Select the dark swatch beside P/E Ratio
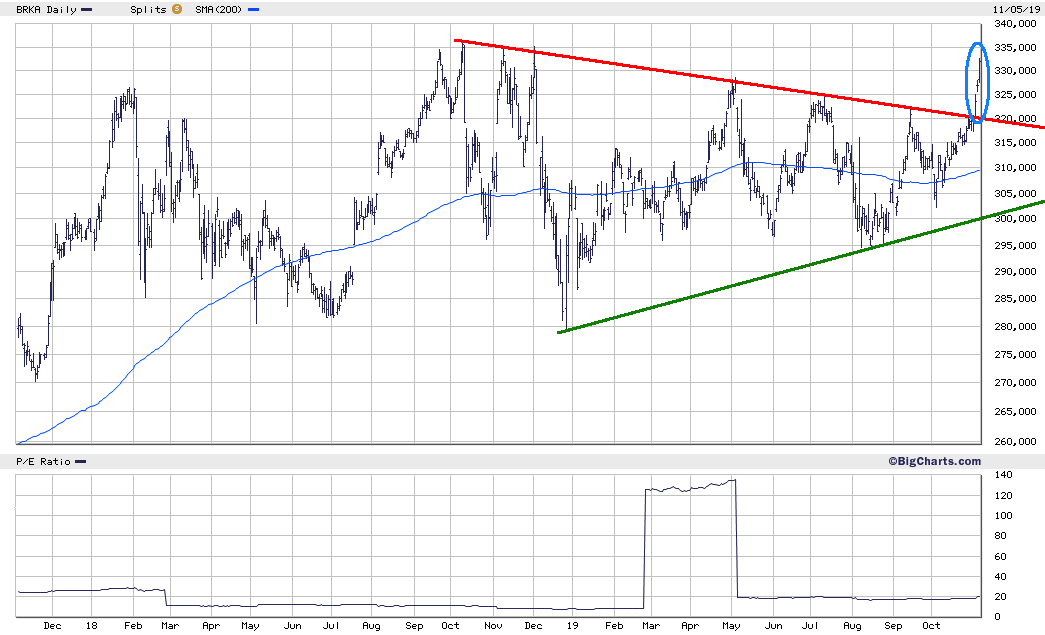The height and width of the screenshot is (635, 1045). [81, 462]
